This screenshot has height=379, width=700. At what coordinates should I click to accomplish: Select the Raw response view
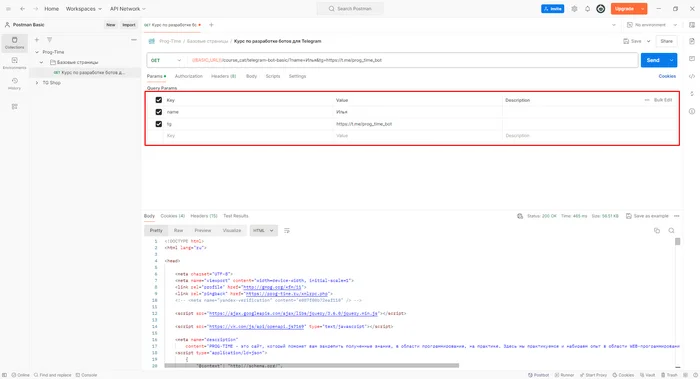[179, 231]
